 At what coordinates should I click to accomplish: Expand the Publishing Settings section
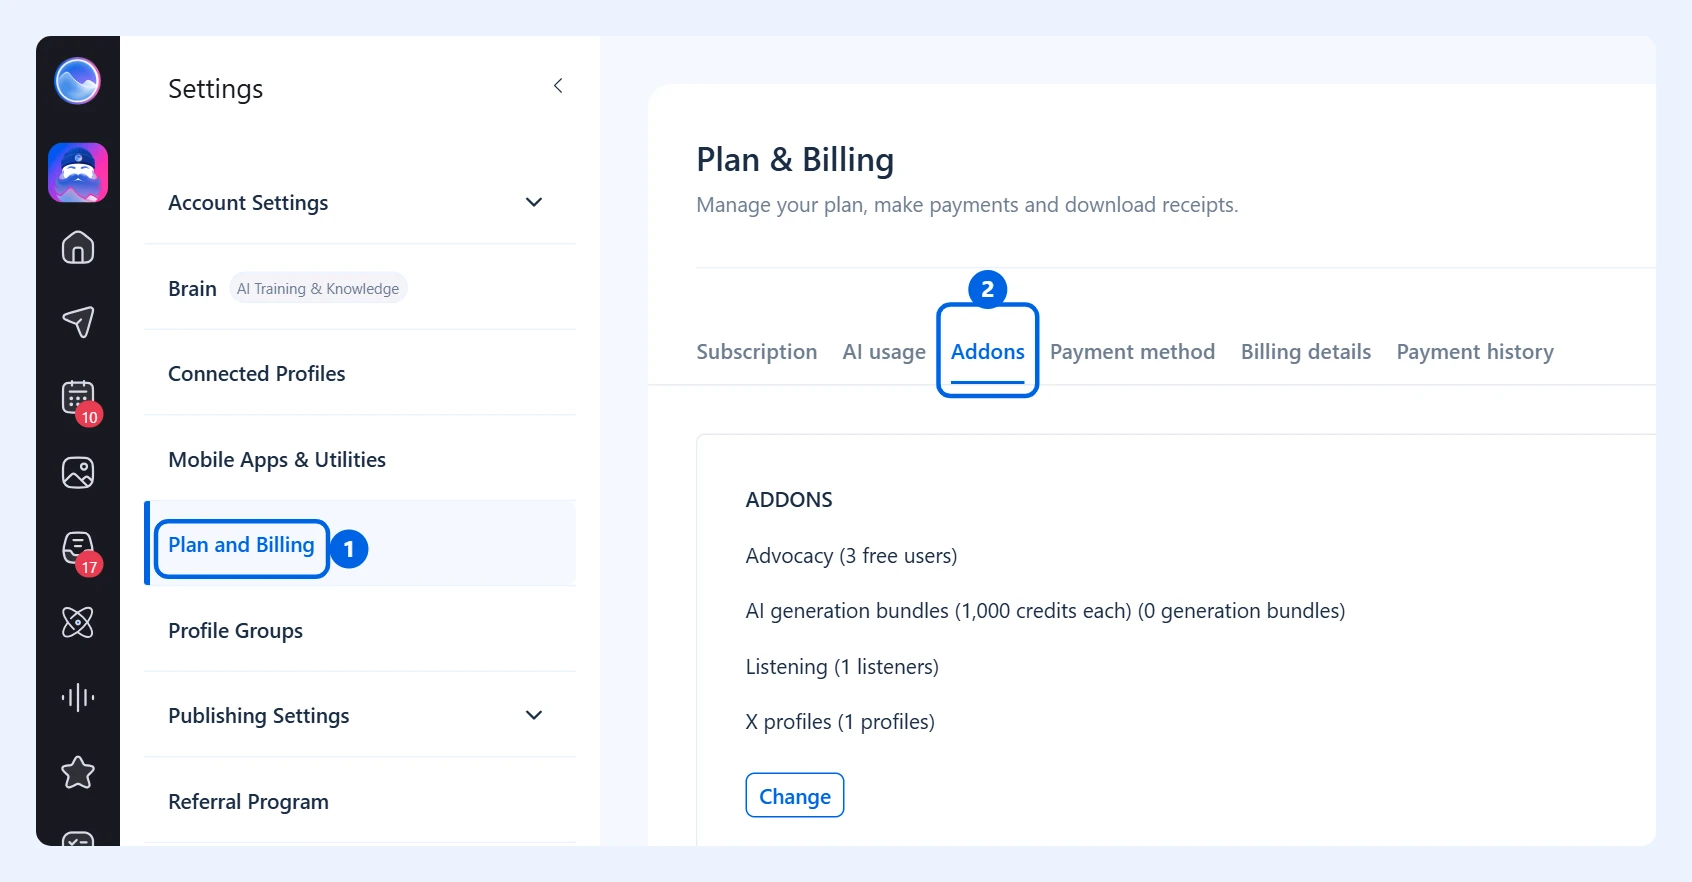360,715
